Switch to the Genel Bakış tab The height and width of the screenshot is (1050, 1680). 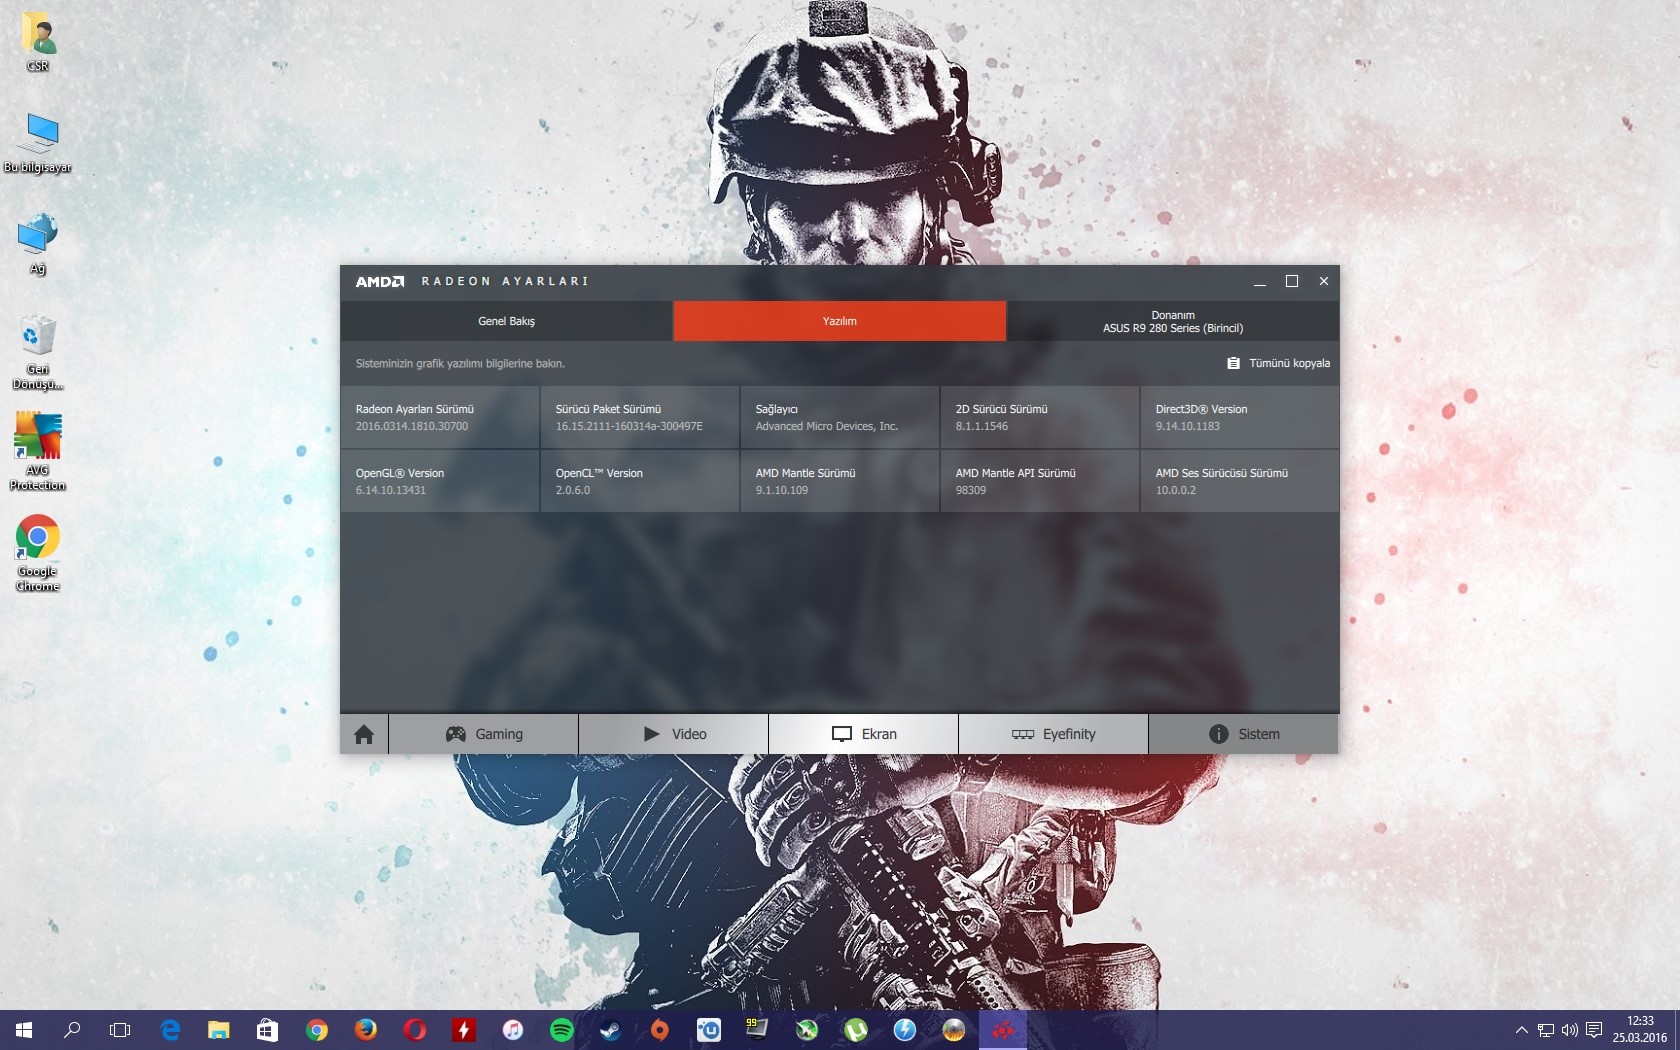[x=506, y=321]
